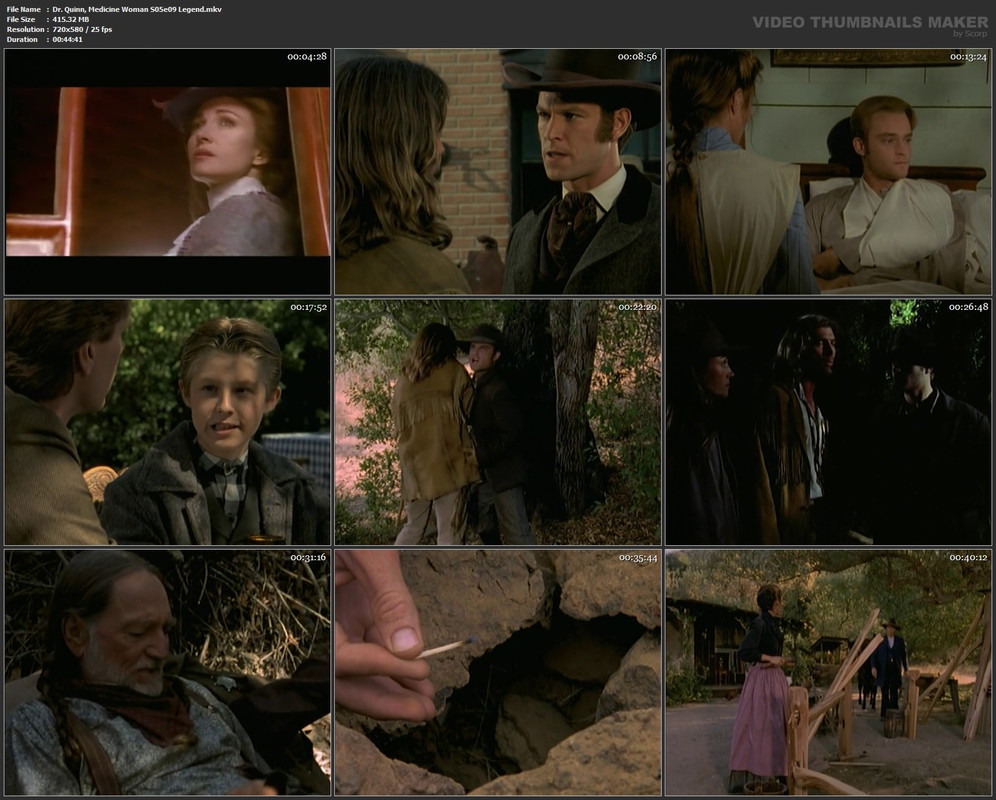Select the thumbnail stamped 00:35:44
The height and width of the screenshot is (800, 996).
point(498,673)
